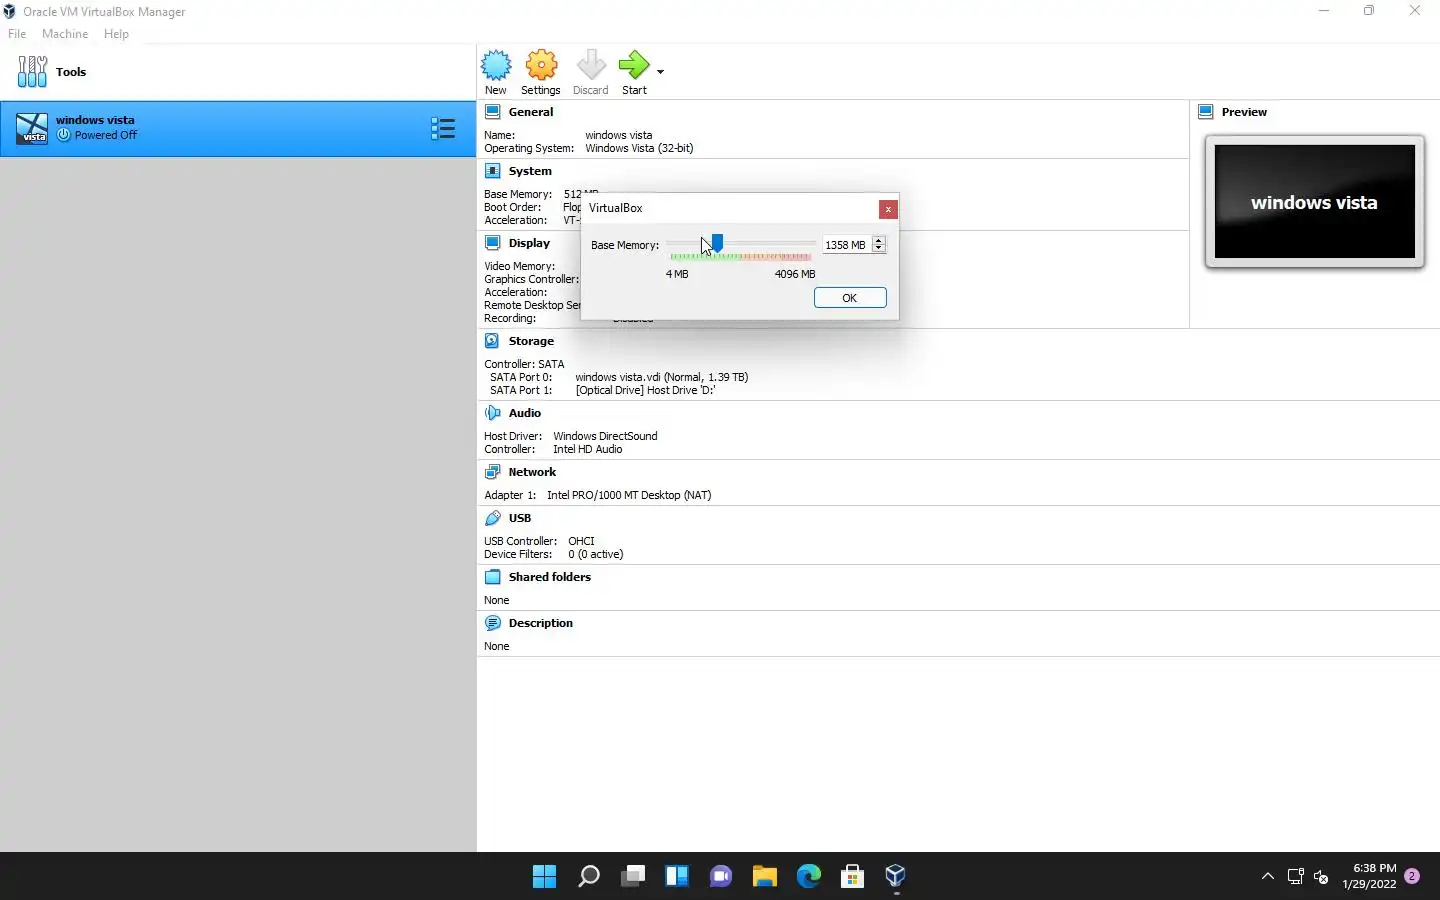
Task: Click the windows vista preview thumbnail
Action: point(1315,202)
